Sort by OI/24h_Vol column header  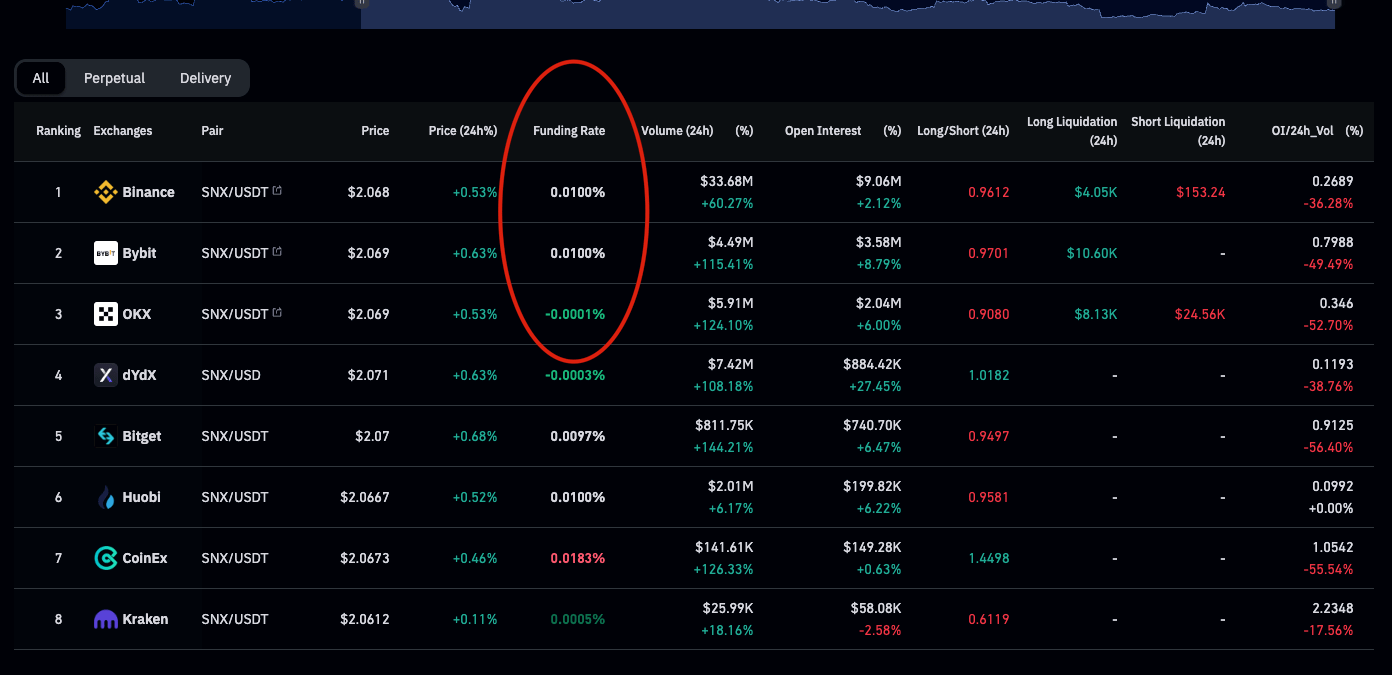[1301, 131]
